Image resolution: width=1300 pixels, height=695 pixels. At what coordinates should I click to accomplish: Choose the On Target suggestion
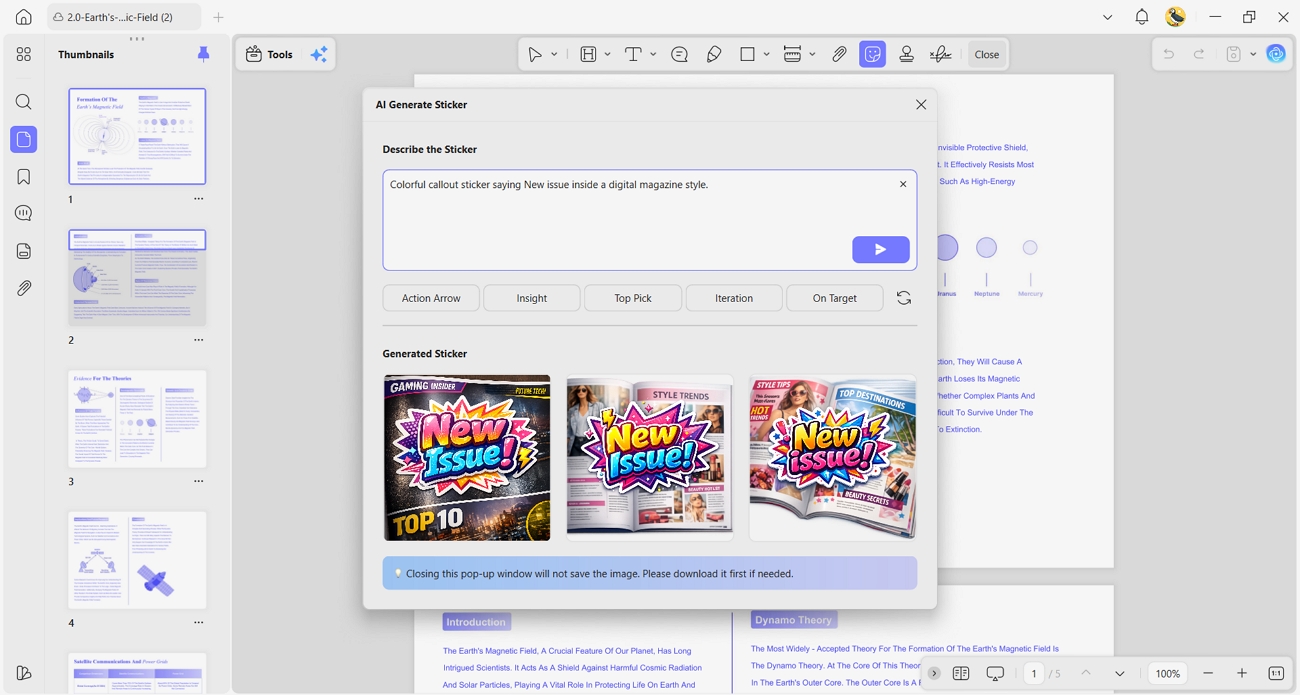tap(835, 298)
